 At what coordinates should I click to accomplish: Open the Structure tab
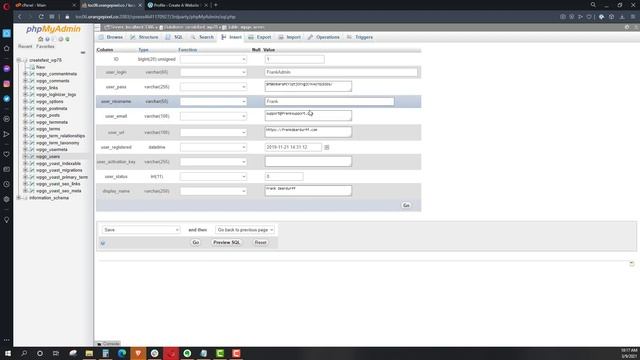coord(144,37)
